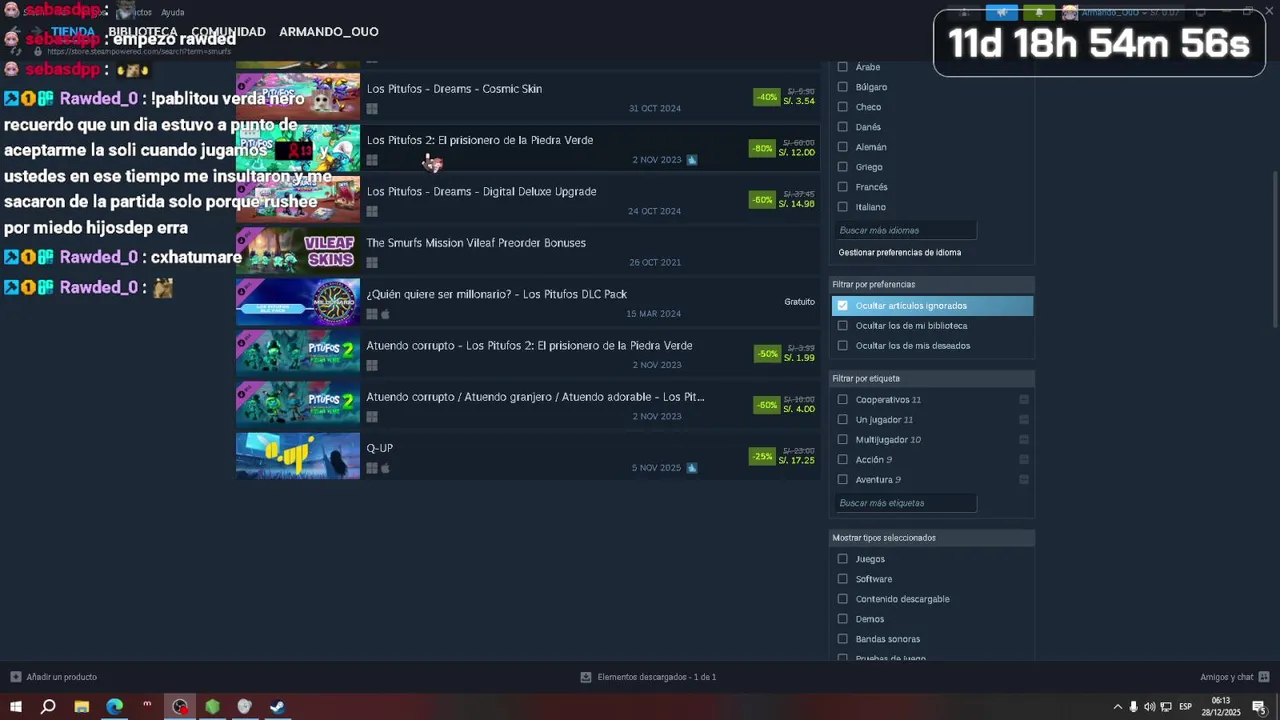Click exclude icon beside Acción tag
The width and height of the screenshot is (1280, 720).
click(1024, 460)
